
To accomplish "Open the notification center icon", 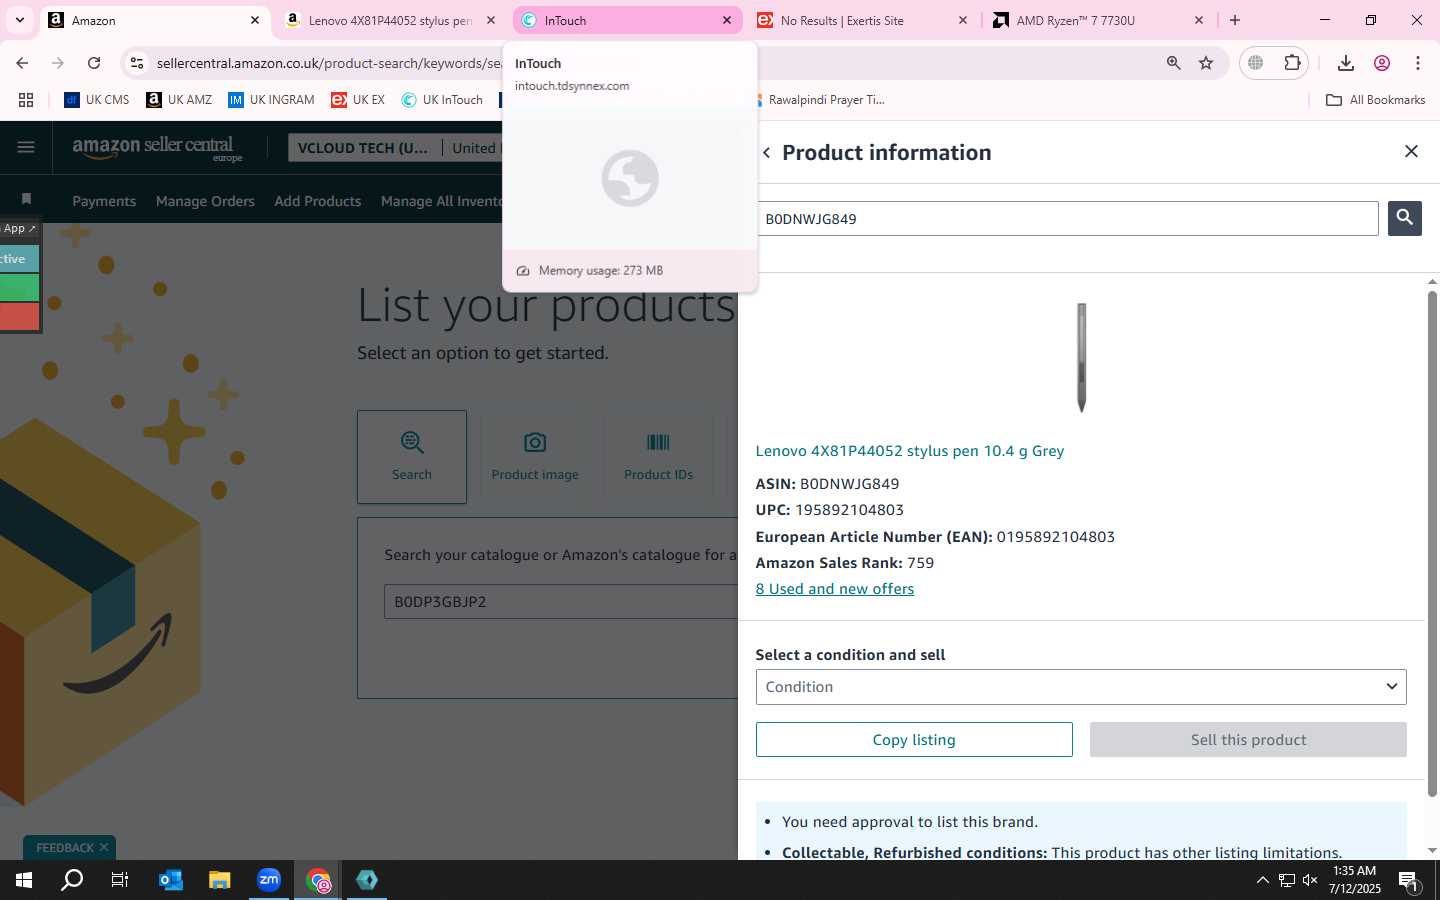I will pyautogui.click(x=1409, y=881).
